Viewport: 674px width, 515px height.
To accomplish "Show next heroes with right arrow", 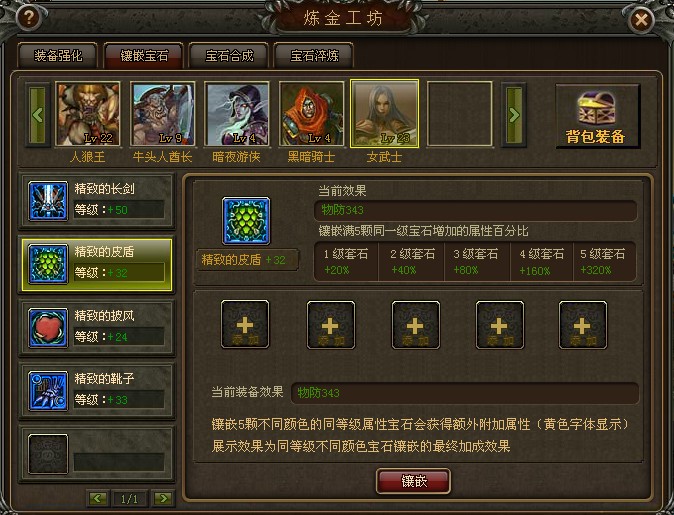I will click(514, 115).
